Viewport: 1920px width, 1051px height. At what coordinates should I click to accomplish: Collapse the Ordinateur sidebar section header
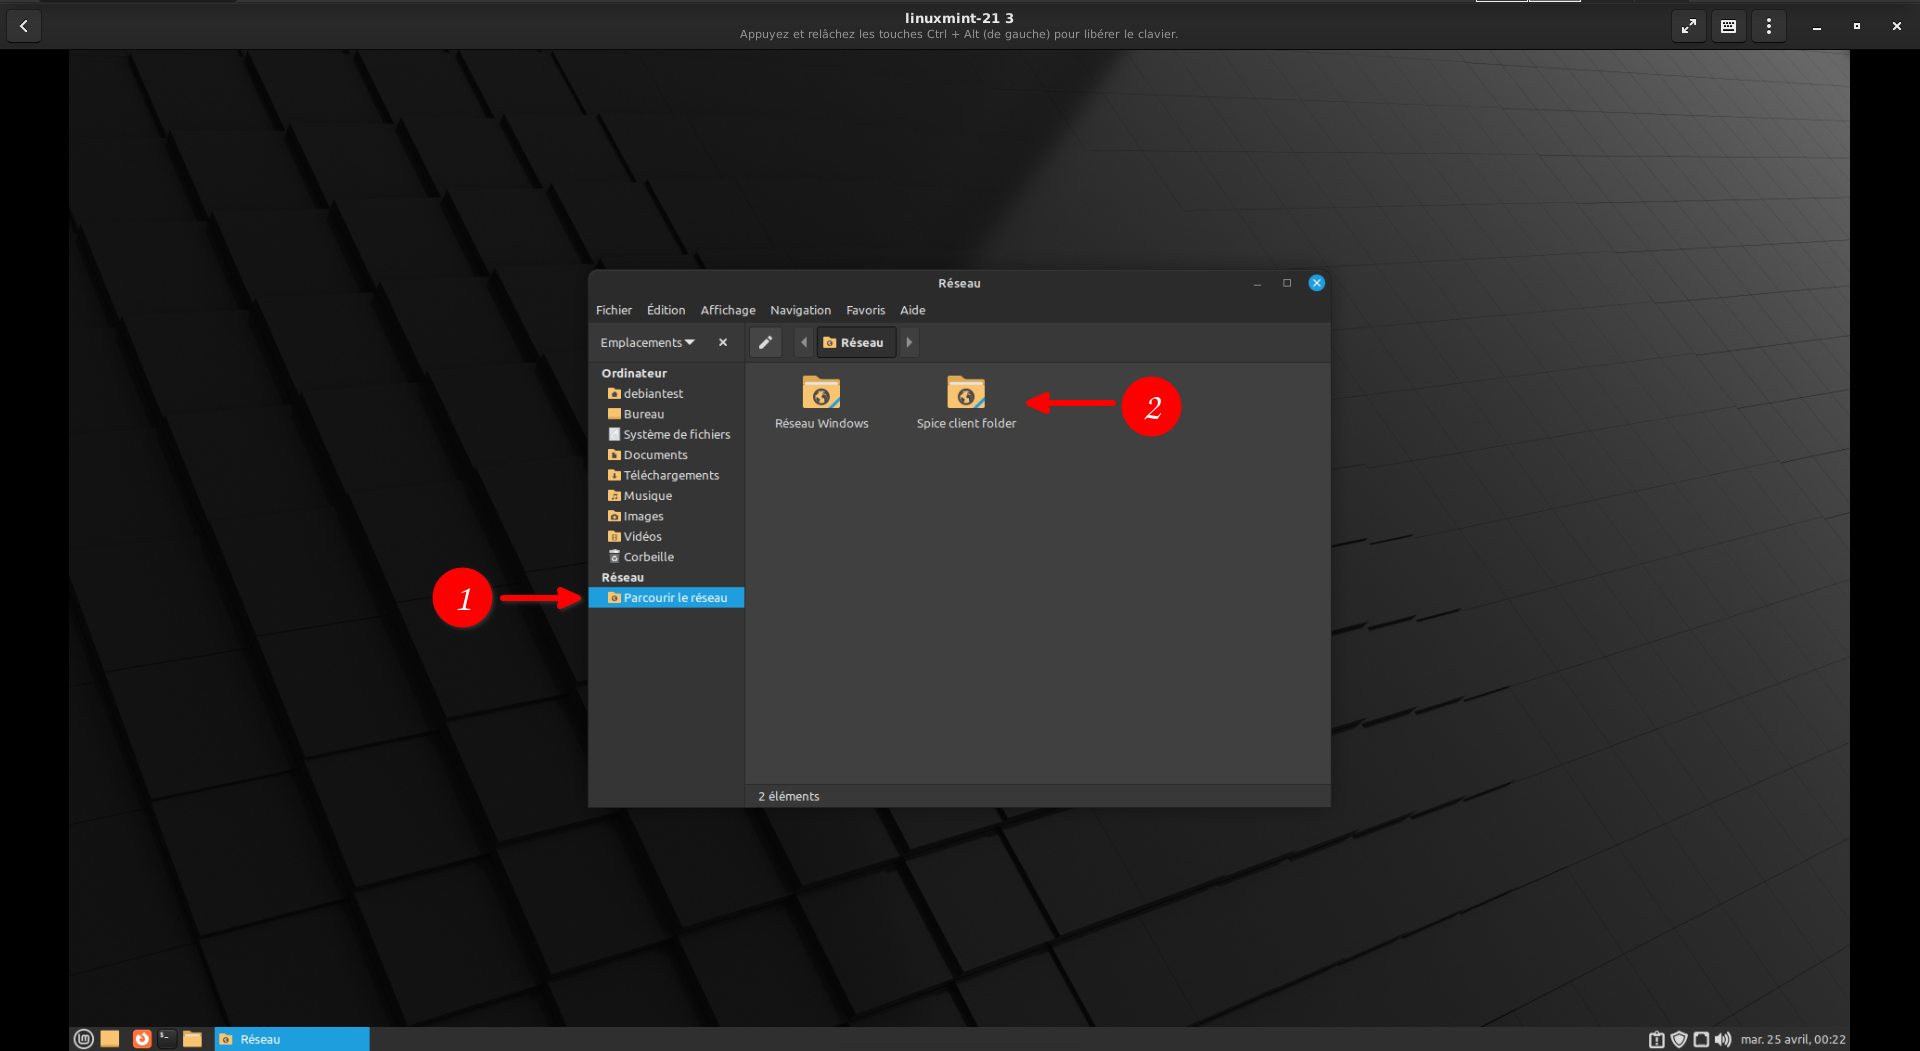coord(634,373)
